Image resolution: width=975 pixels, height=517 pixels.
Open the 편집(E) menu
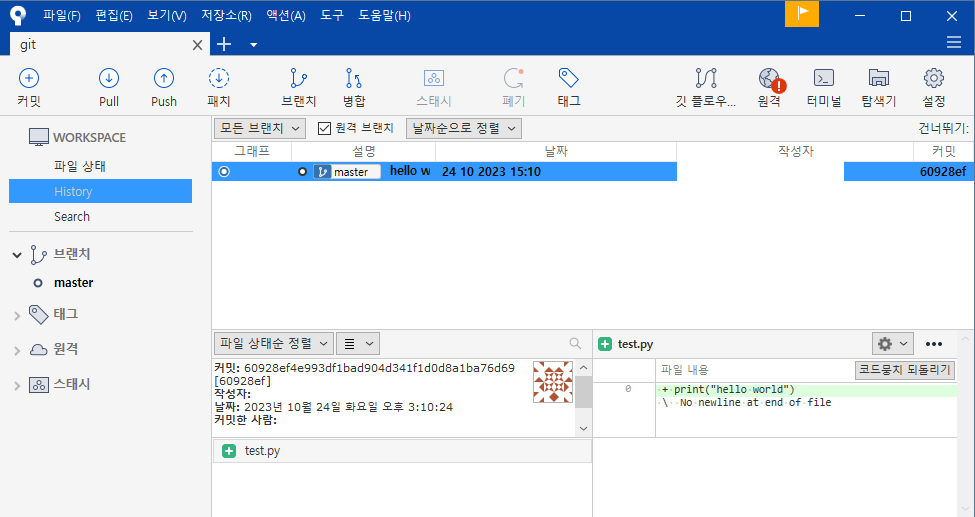pos(114,16)
